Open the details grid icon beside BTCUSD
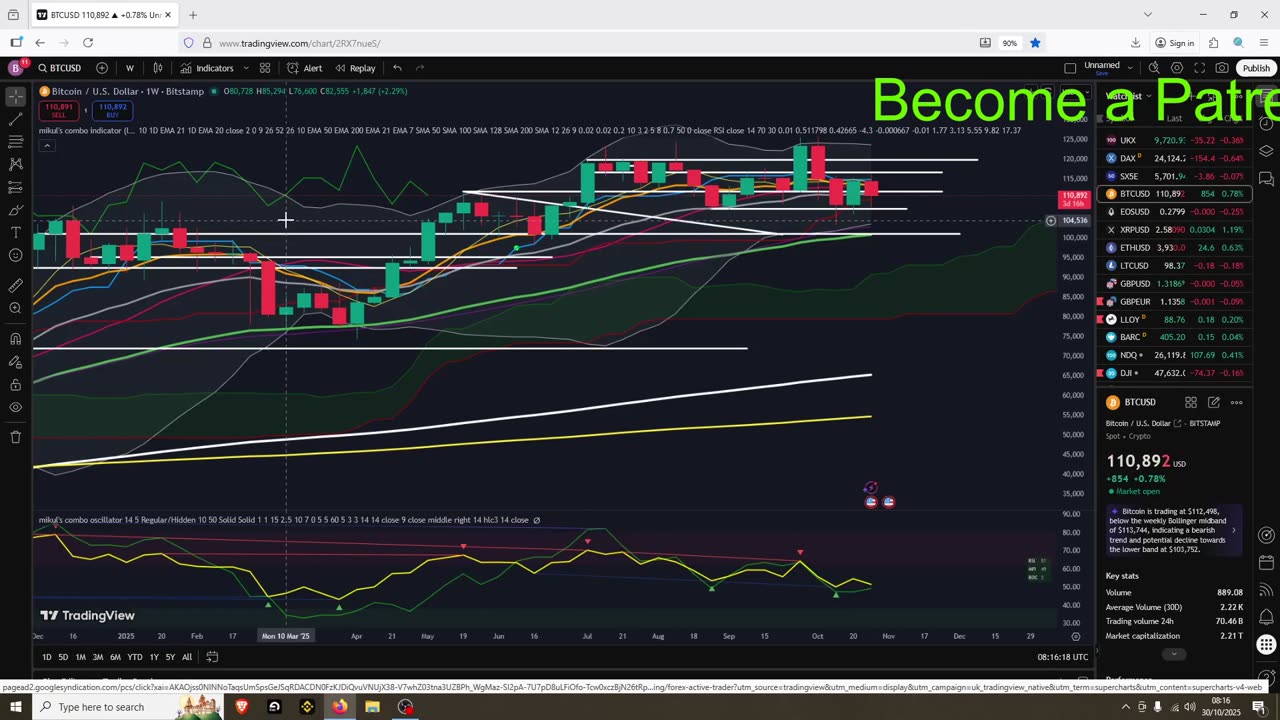1280x720 pixels. click(1191, 402)
